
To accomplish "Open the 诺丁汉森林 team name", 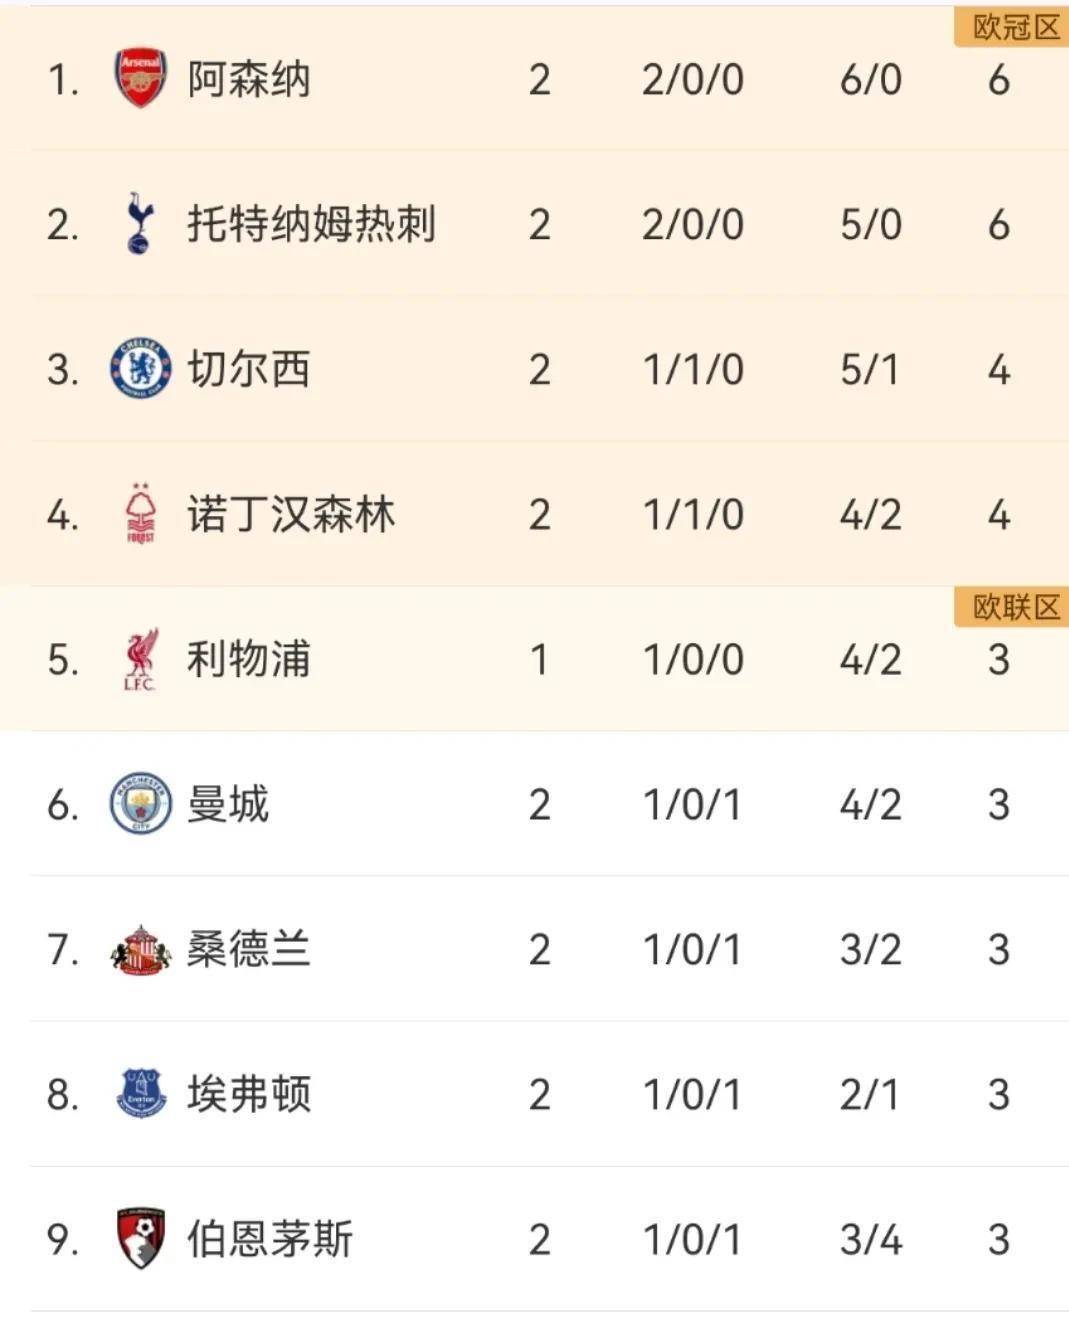I will click(x=291, y=514).
